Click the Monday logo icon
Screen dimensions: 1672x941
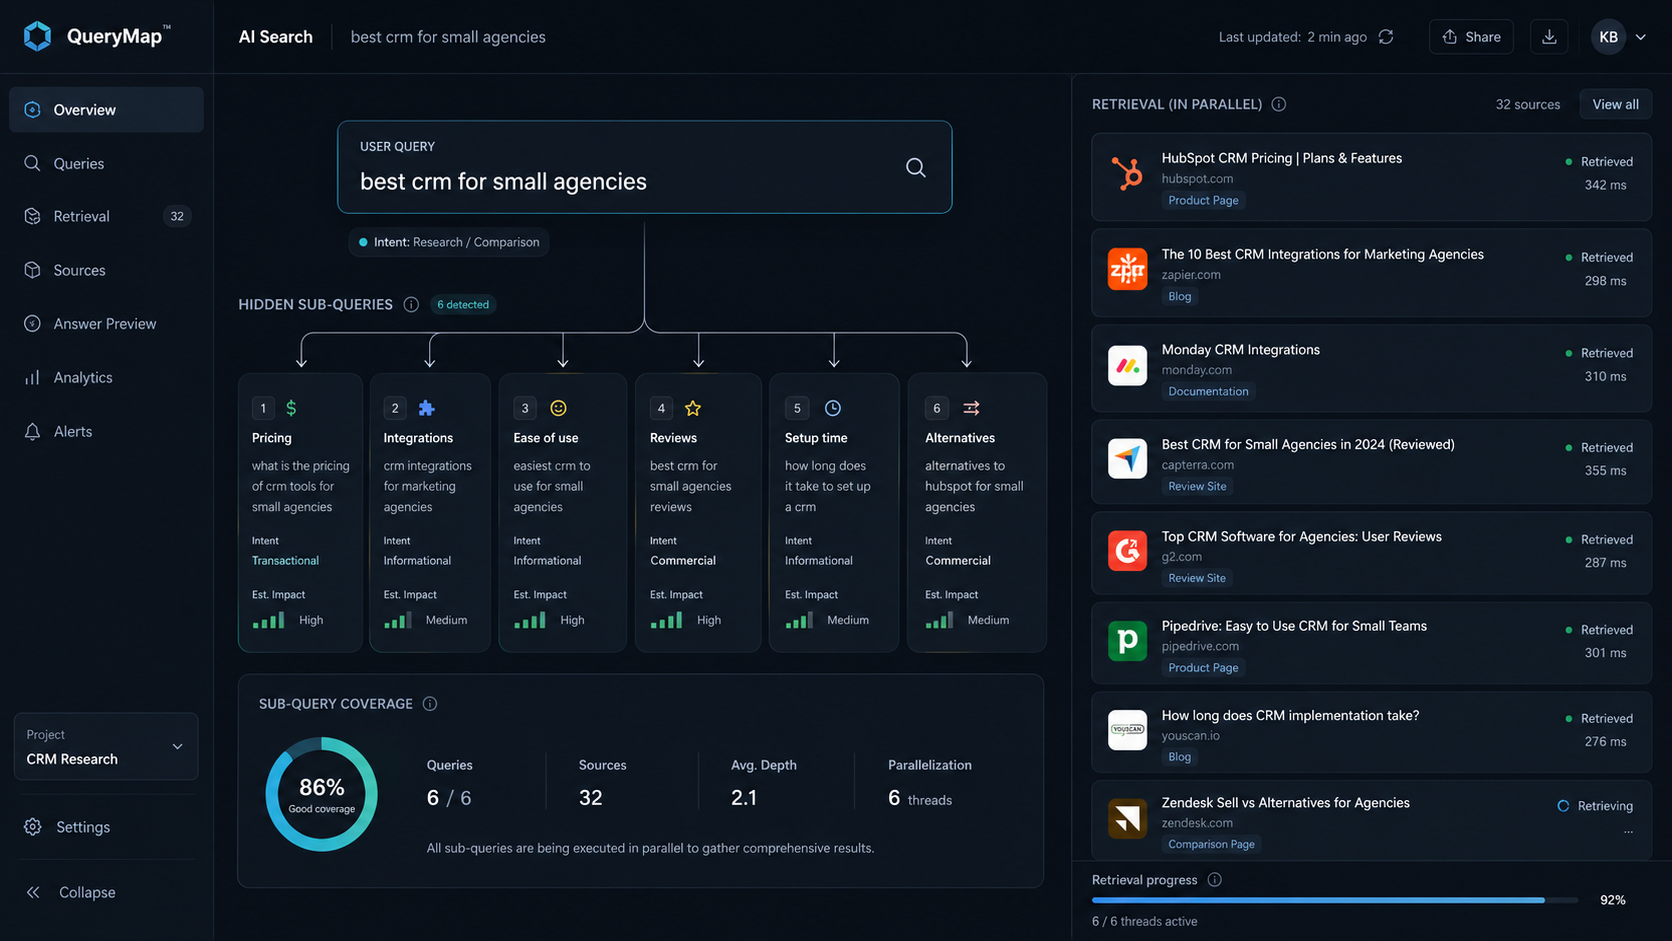coord(1127,366)
